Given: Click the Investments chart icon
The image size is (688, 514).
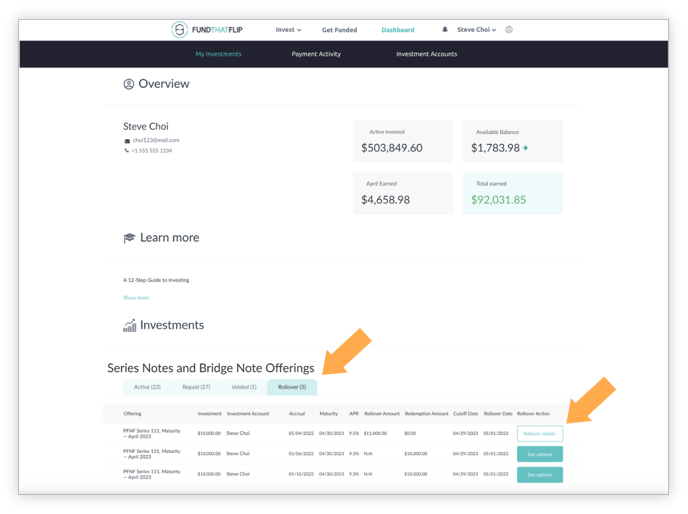Looking at the screenshot, I should point(129,325).
